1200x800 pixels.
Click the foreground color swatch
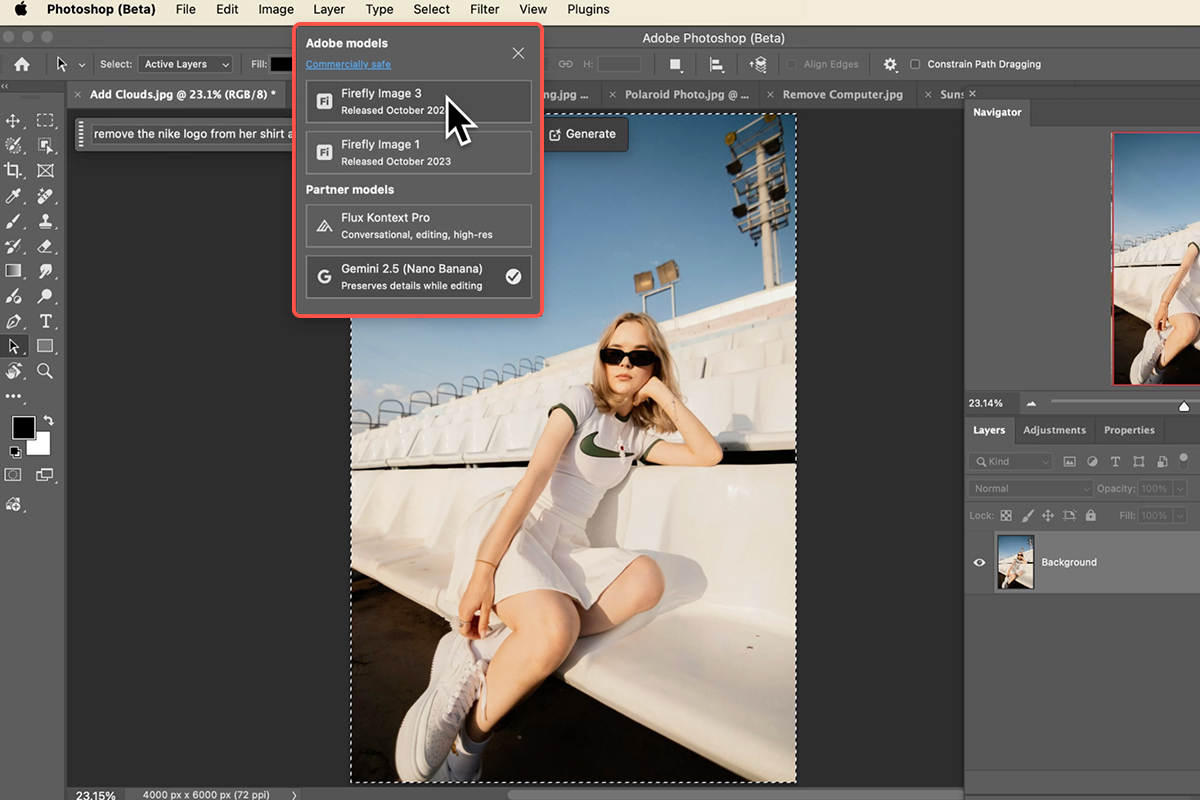(23, 428)
